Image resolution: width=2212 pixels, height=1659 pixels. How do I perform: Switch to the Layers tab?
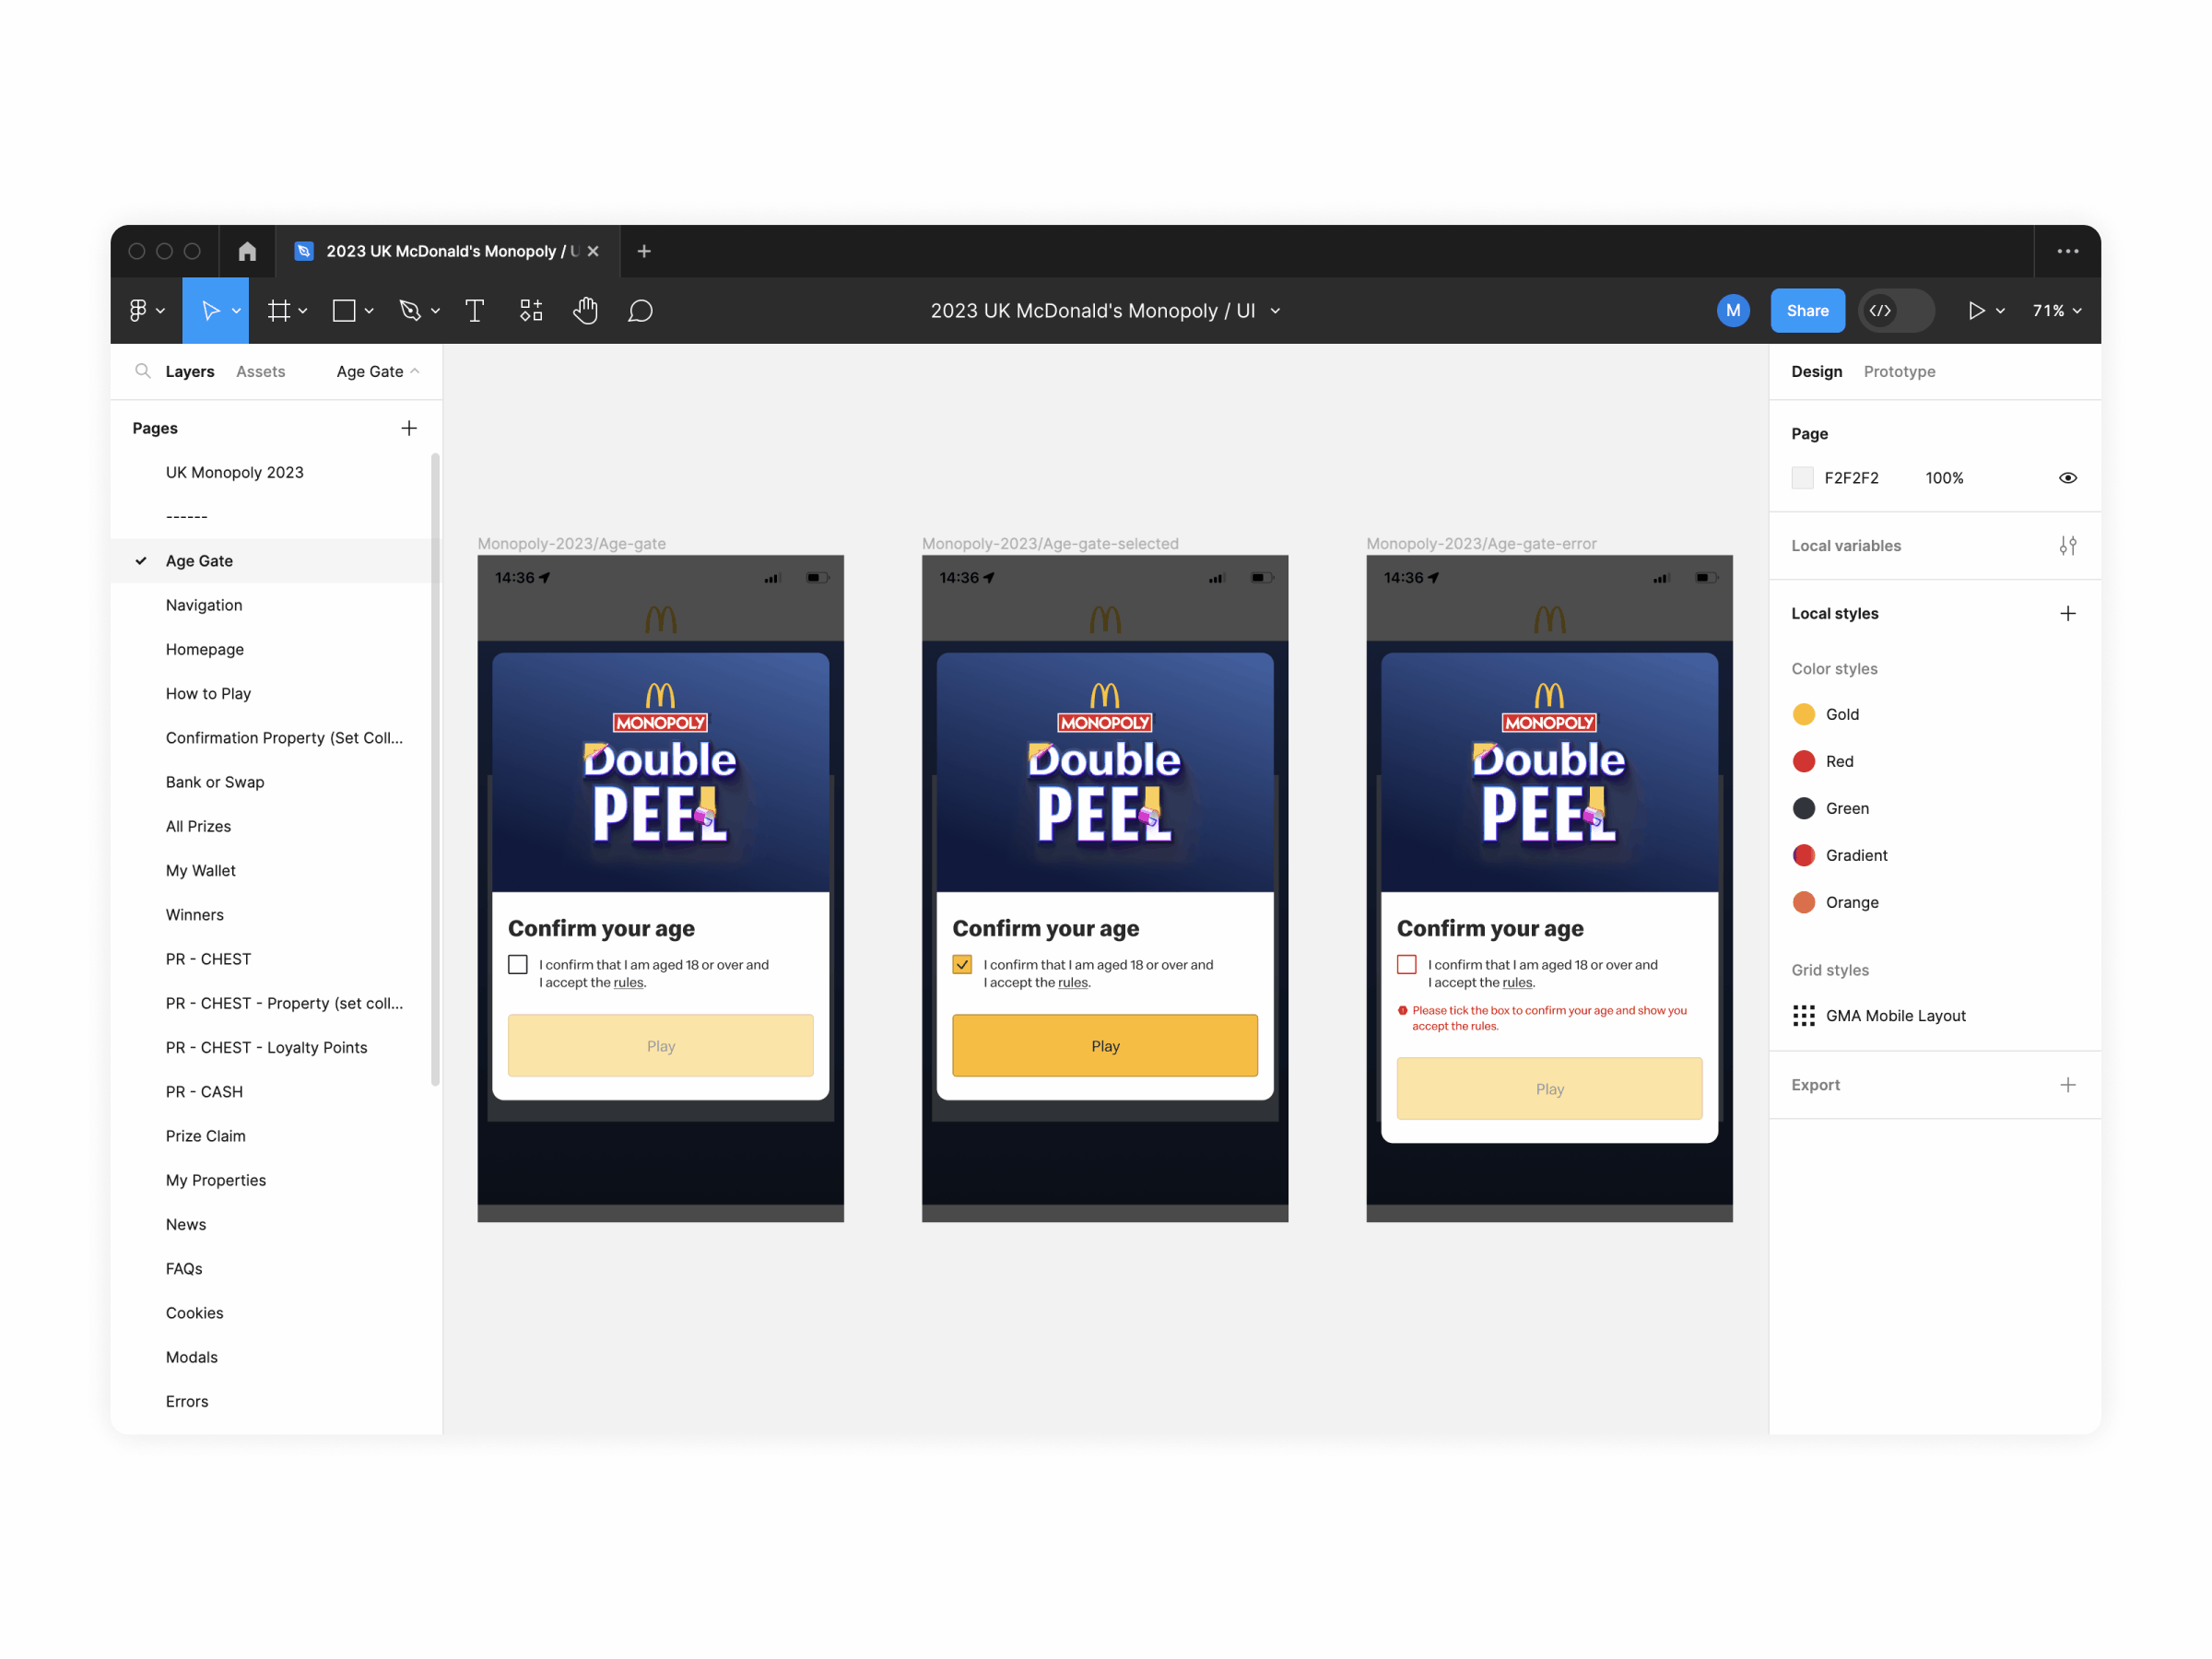[x=190, y=371]
